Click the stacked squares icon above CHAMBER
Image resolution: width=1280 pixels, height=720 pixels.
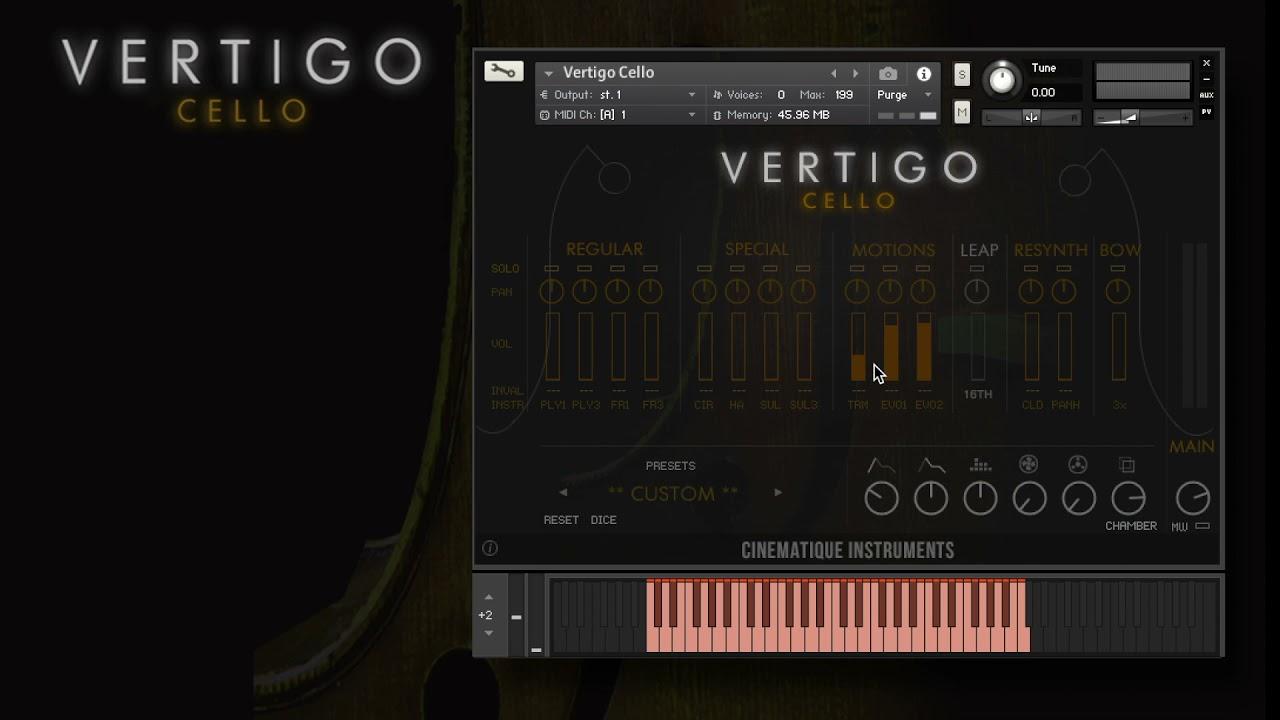pos(1127,465)
